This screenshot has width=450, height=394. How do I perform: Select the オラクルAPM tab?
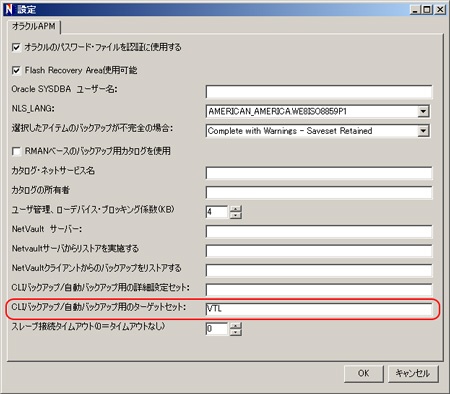[x=34, y=26]
